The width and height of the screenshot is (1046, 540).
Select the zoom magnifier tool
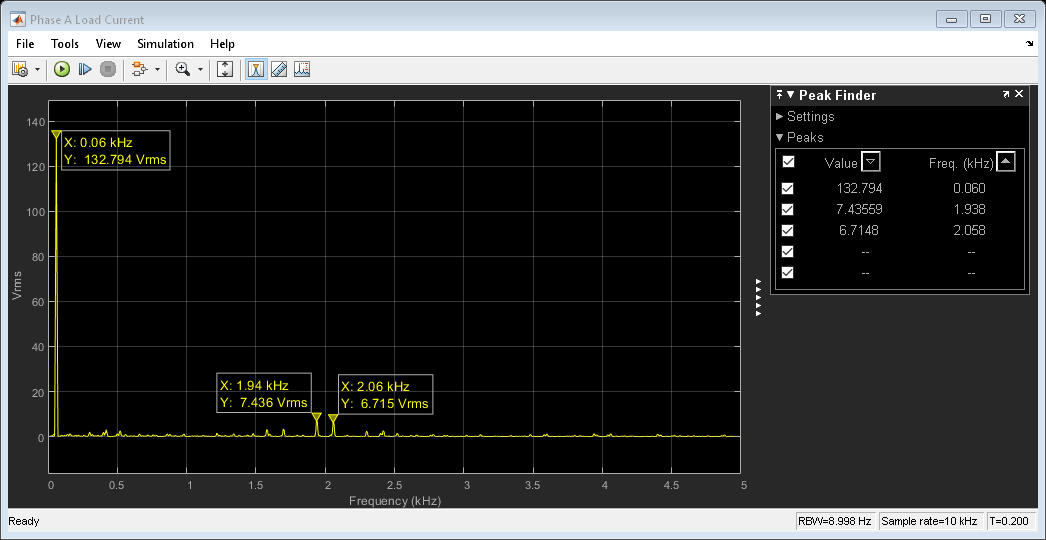(182, 69)
